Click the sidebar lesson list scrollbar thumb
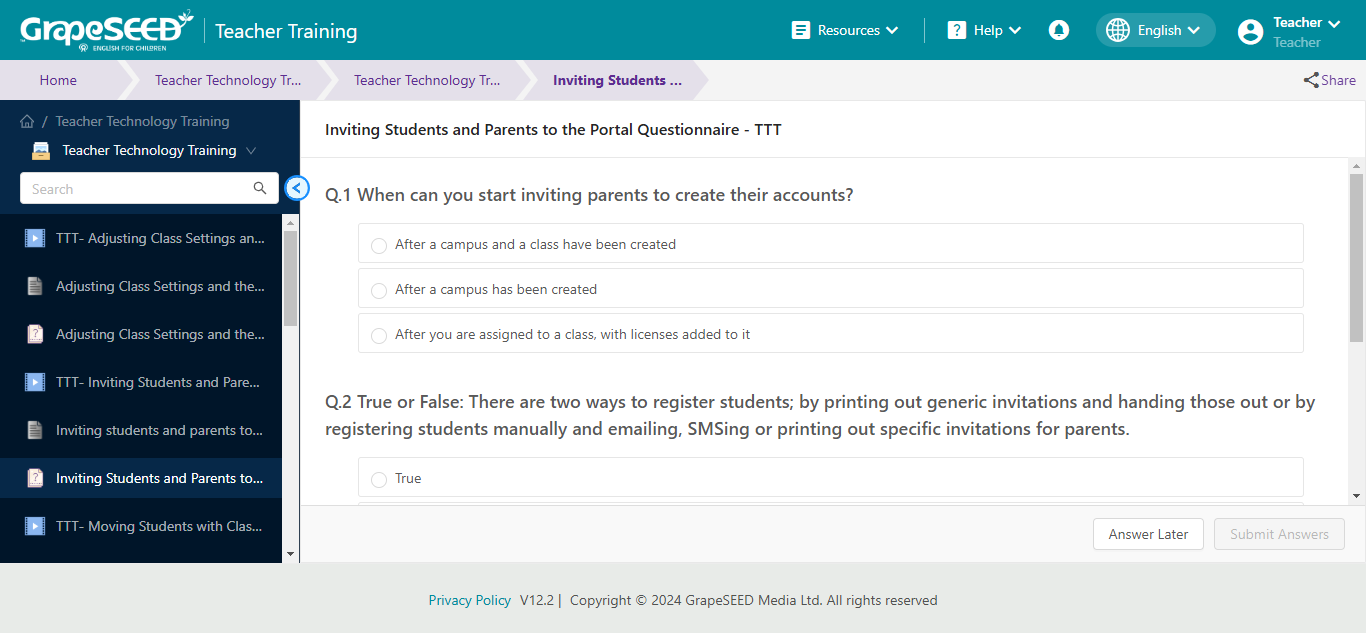The width and height of the screenshot is (1366, 633). click(x=290, y=278)
